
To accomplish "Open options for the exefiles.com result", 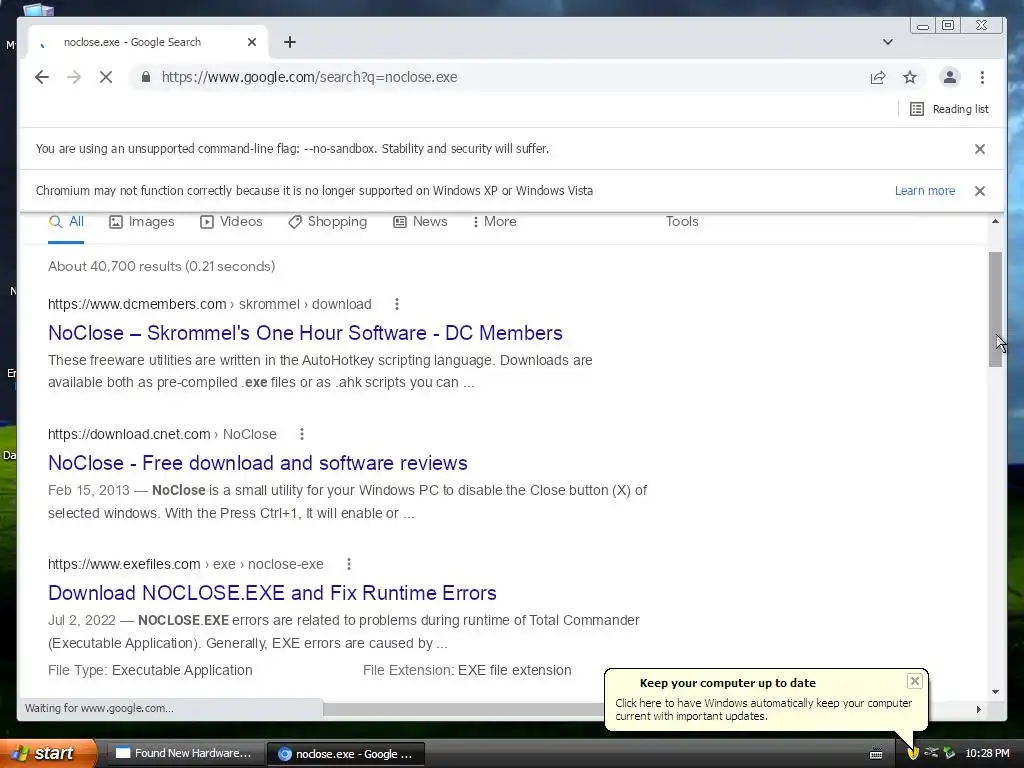I will click(x=349, y=564).
